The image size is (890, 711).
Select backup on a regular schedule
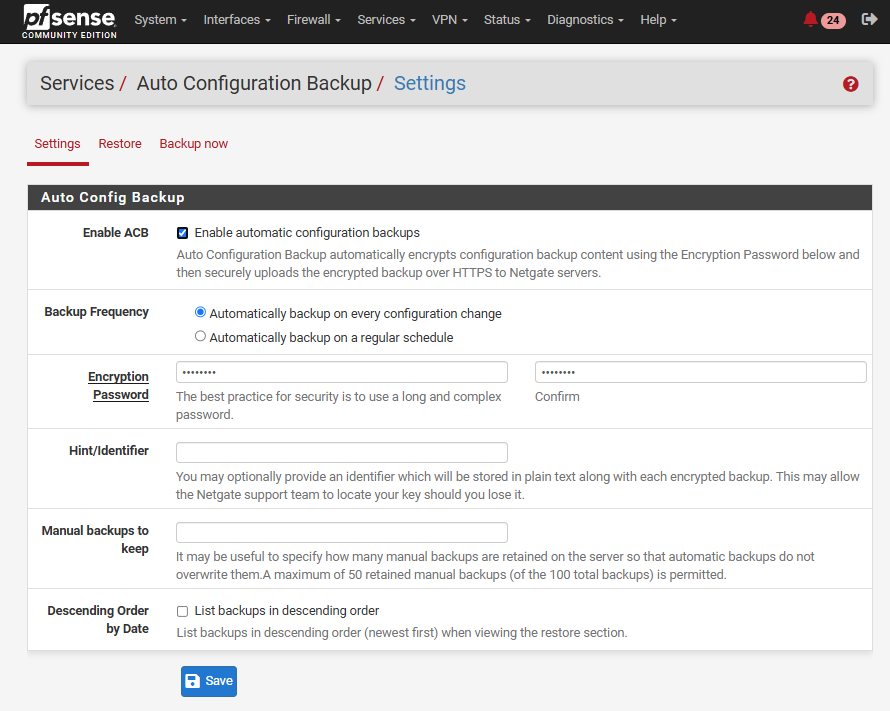pos(200,336)
